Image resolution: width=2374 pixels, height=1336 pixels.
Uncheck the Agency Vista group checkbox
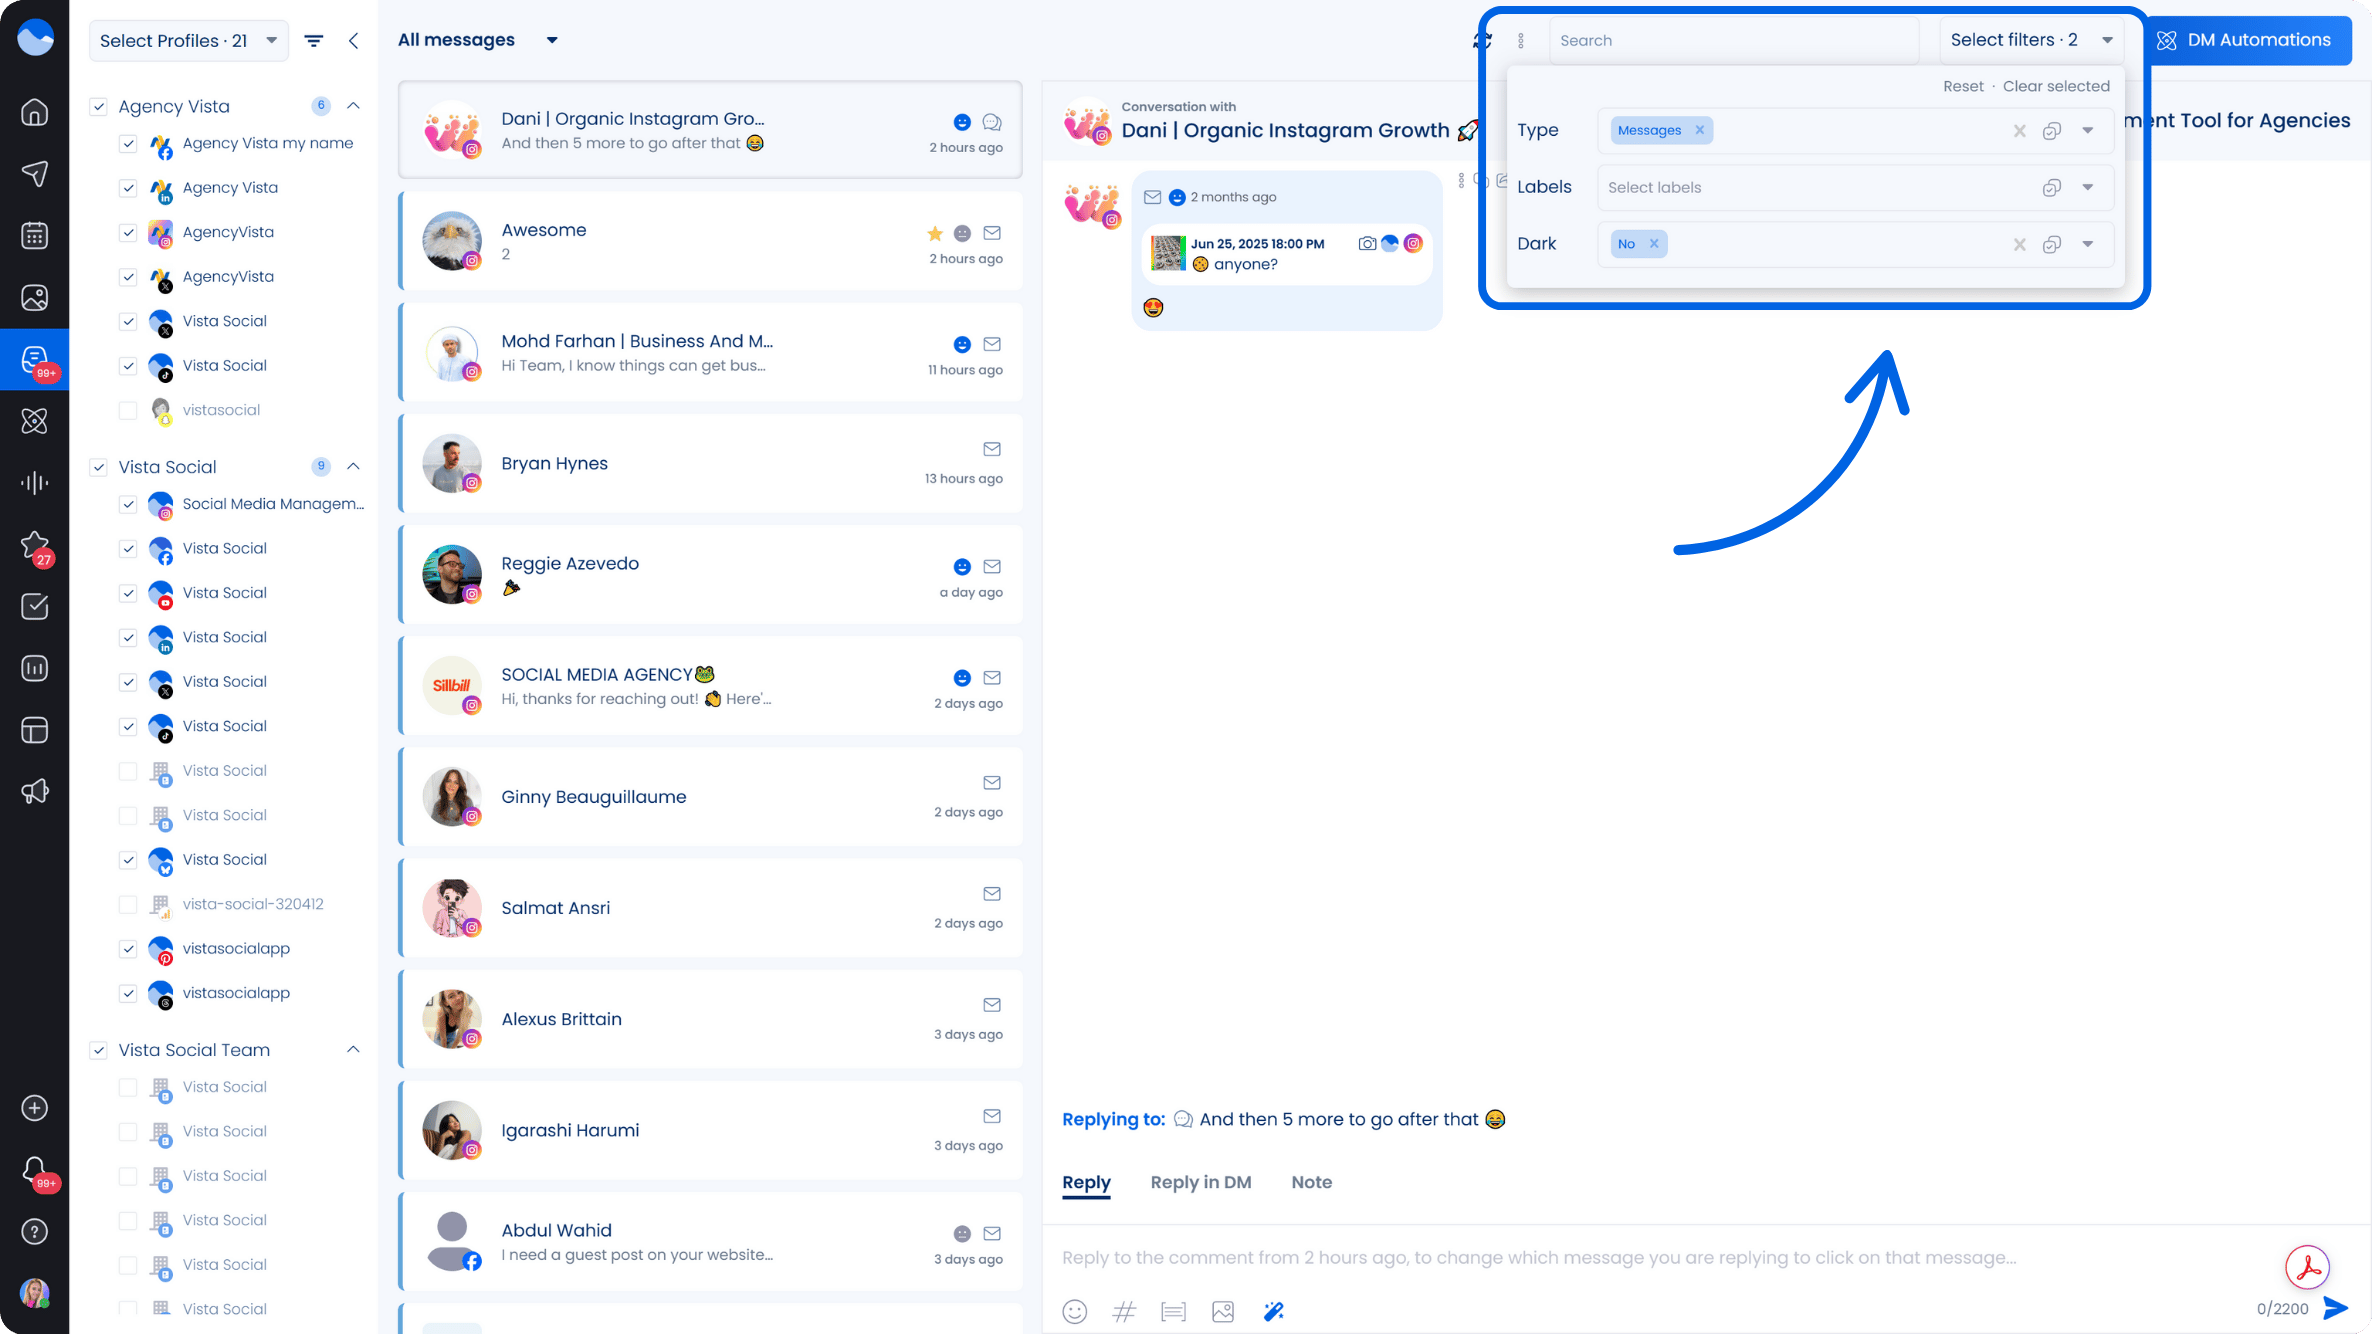[x=100, y=106]
